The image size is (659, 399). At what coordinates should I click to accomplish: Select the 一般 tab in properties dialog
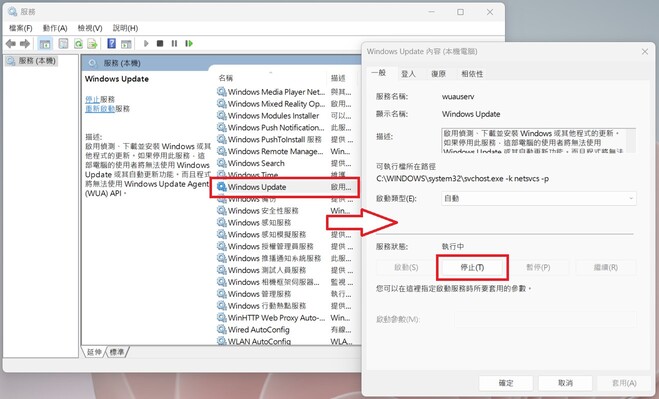379,73
